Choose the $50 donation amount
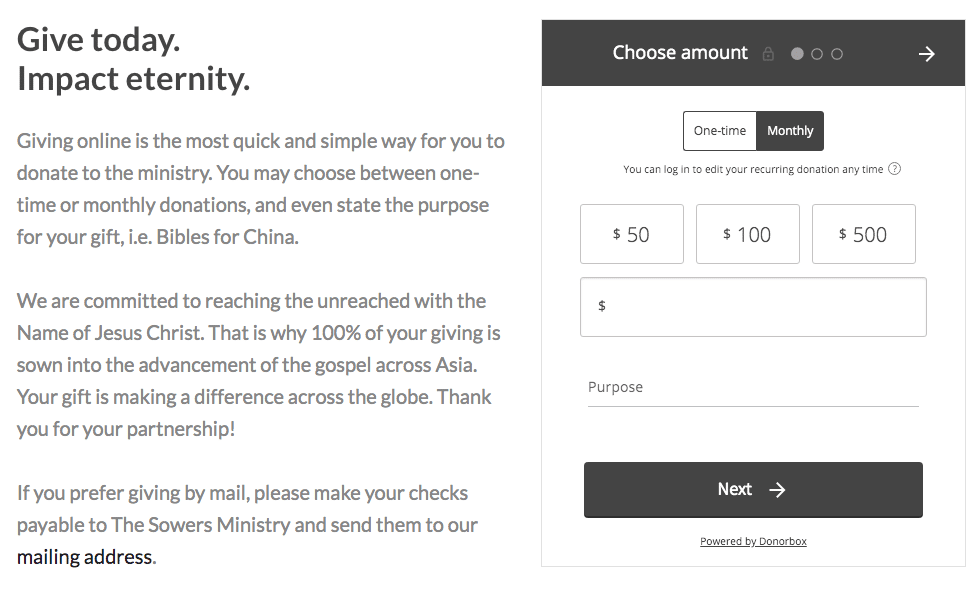The image size is (973, 594). click(x=632, y=234)
